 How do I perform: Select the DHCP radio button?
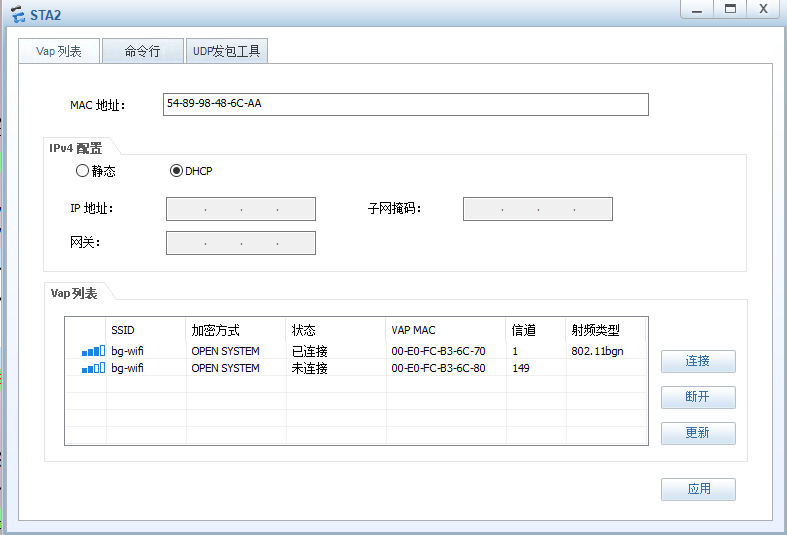(x=176, y=171)
